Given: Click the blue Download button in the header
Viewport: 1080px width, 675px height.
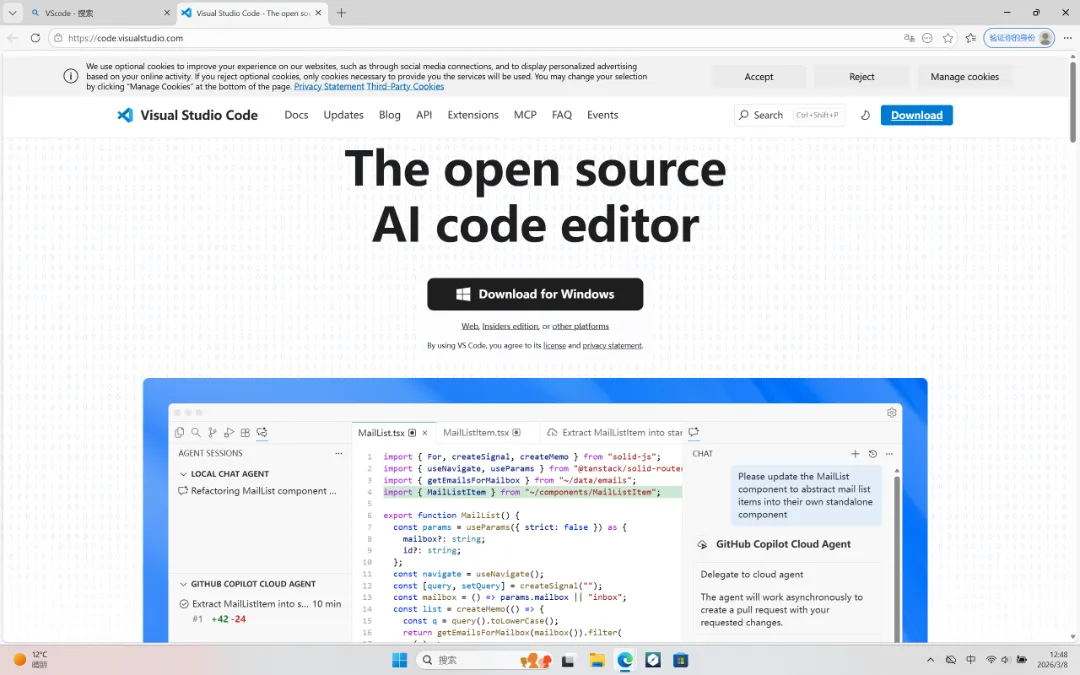Looking at the screenshot, I should [916, 115].
